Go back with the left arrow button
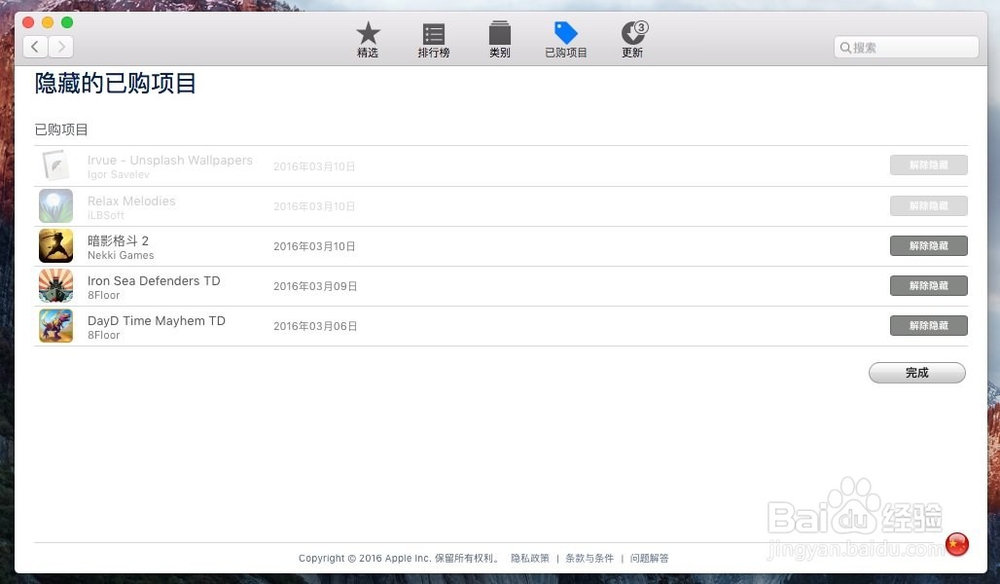1000x584 pixels. pos(35,47)
